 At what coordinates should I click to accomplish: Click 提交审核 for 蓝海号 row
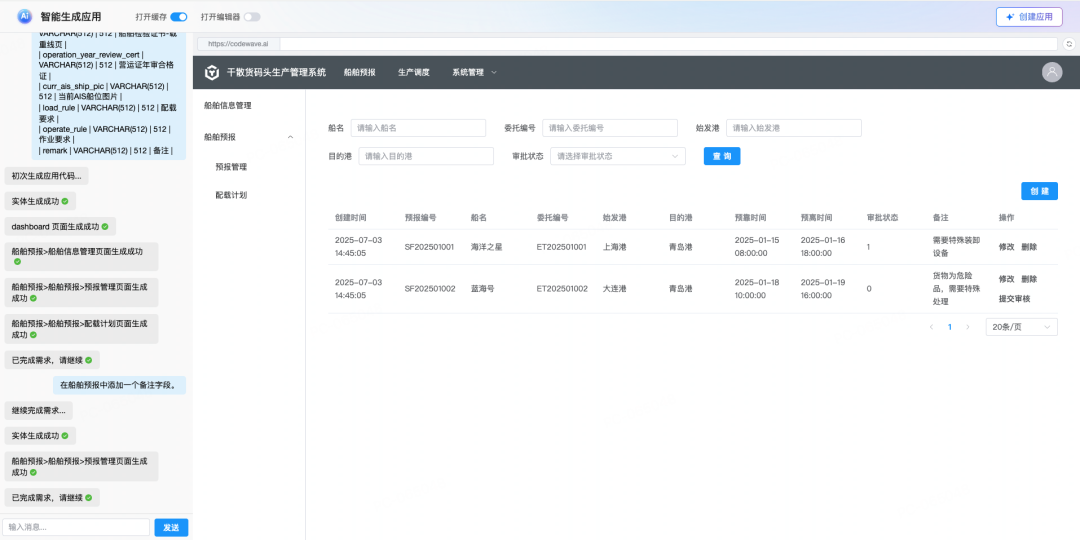pos(1015,299)
